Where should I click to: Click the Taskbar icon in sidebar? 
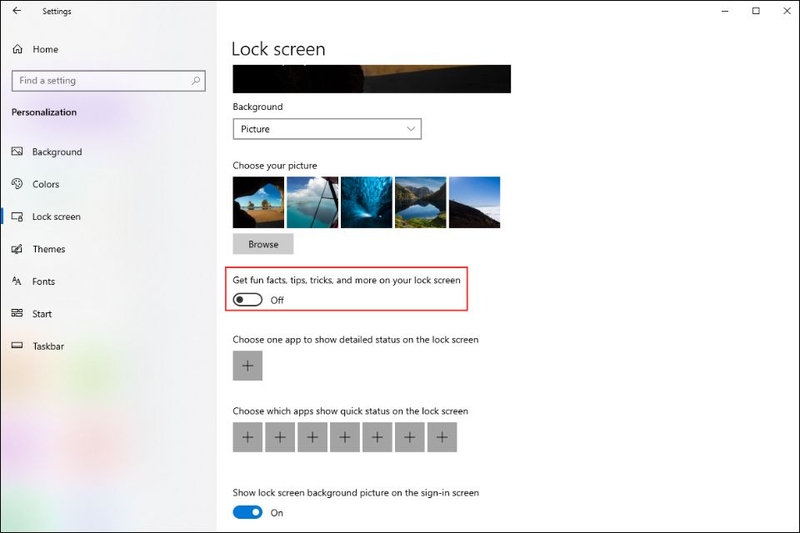(x=17, y=345)
